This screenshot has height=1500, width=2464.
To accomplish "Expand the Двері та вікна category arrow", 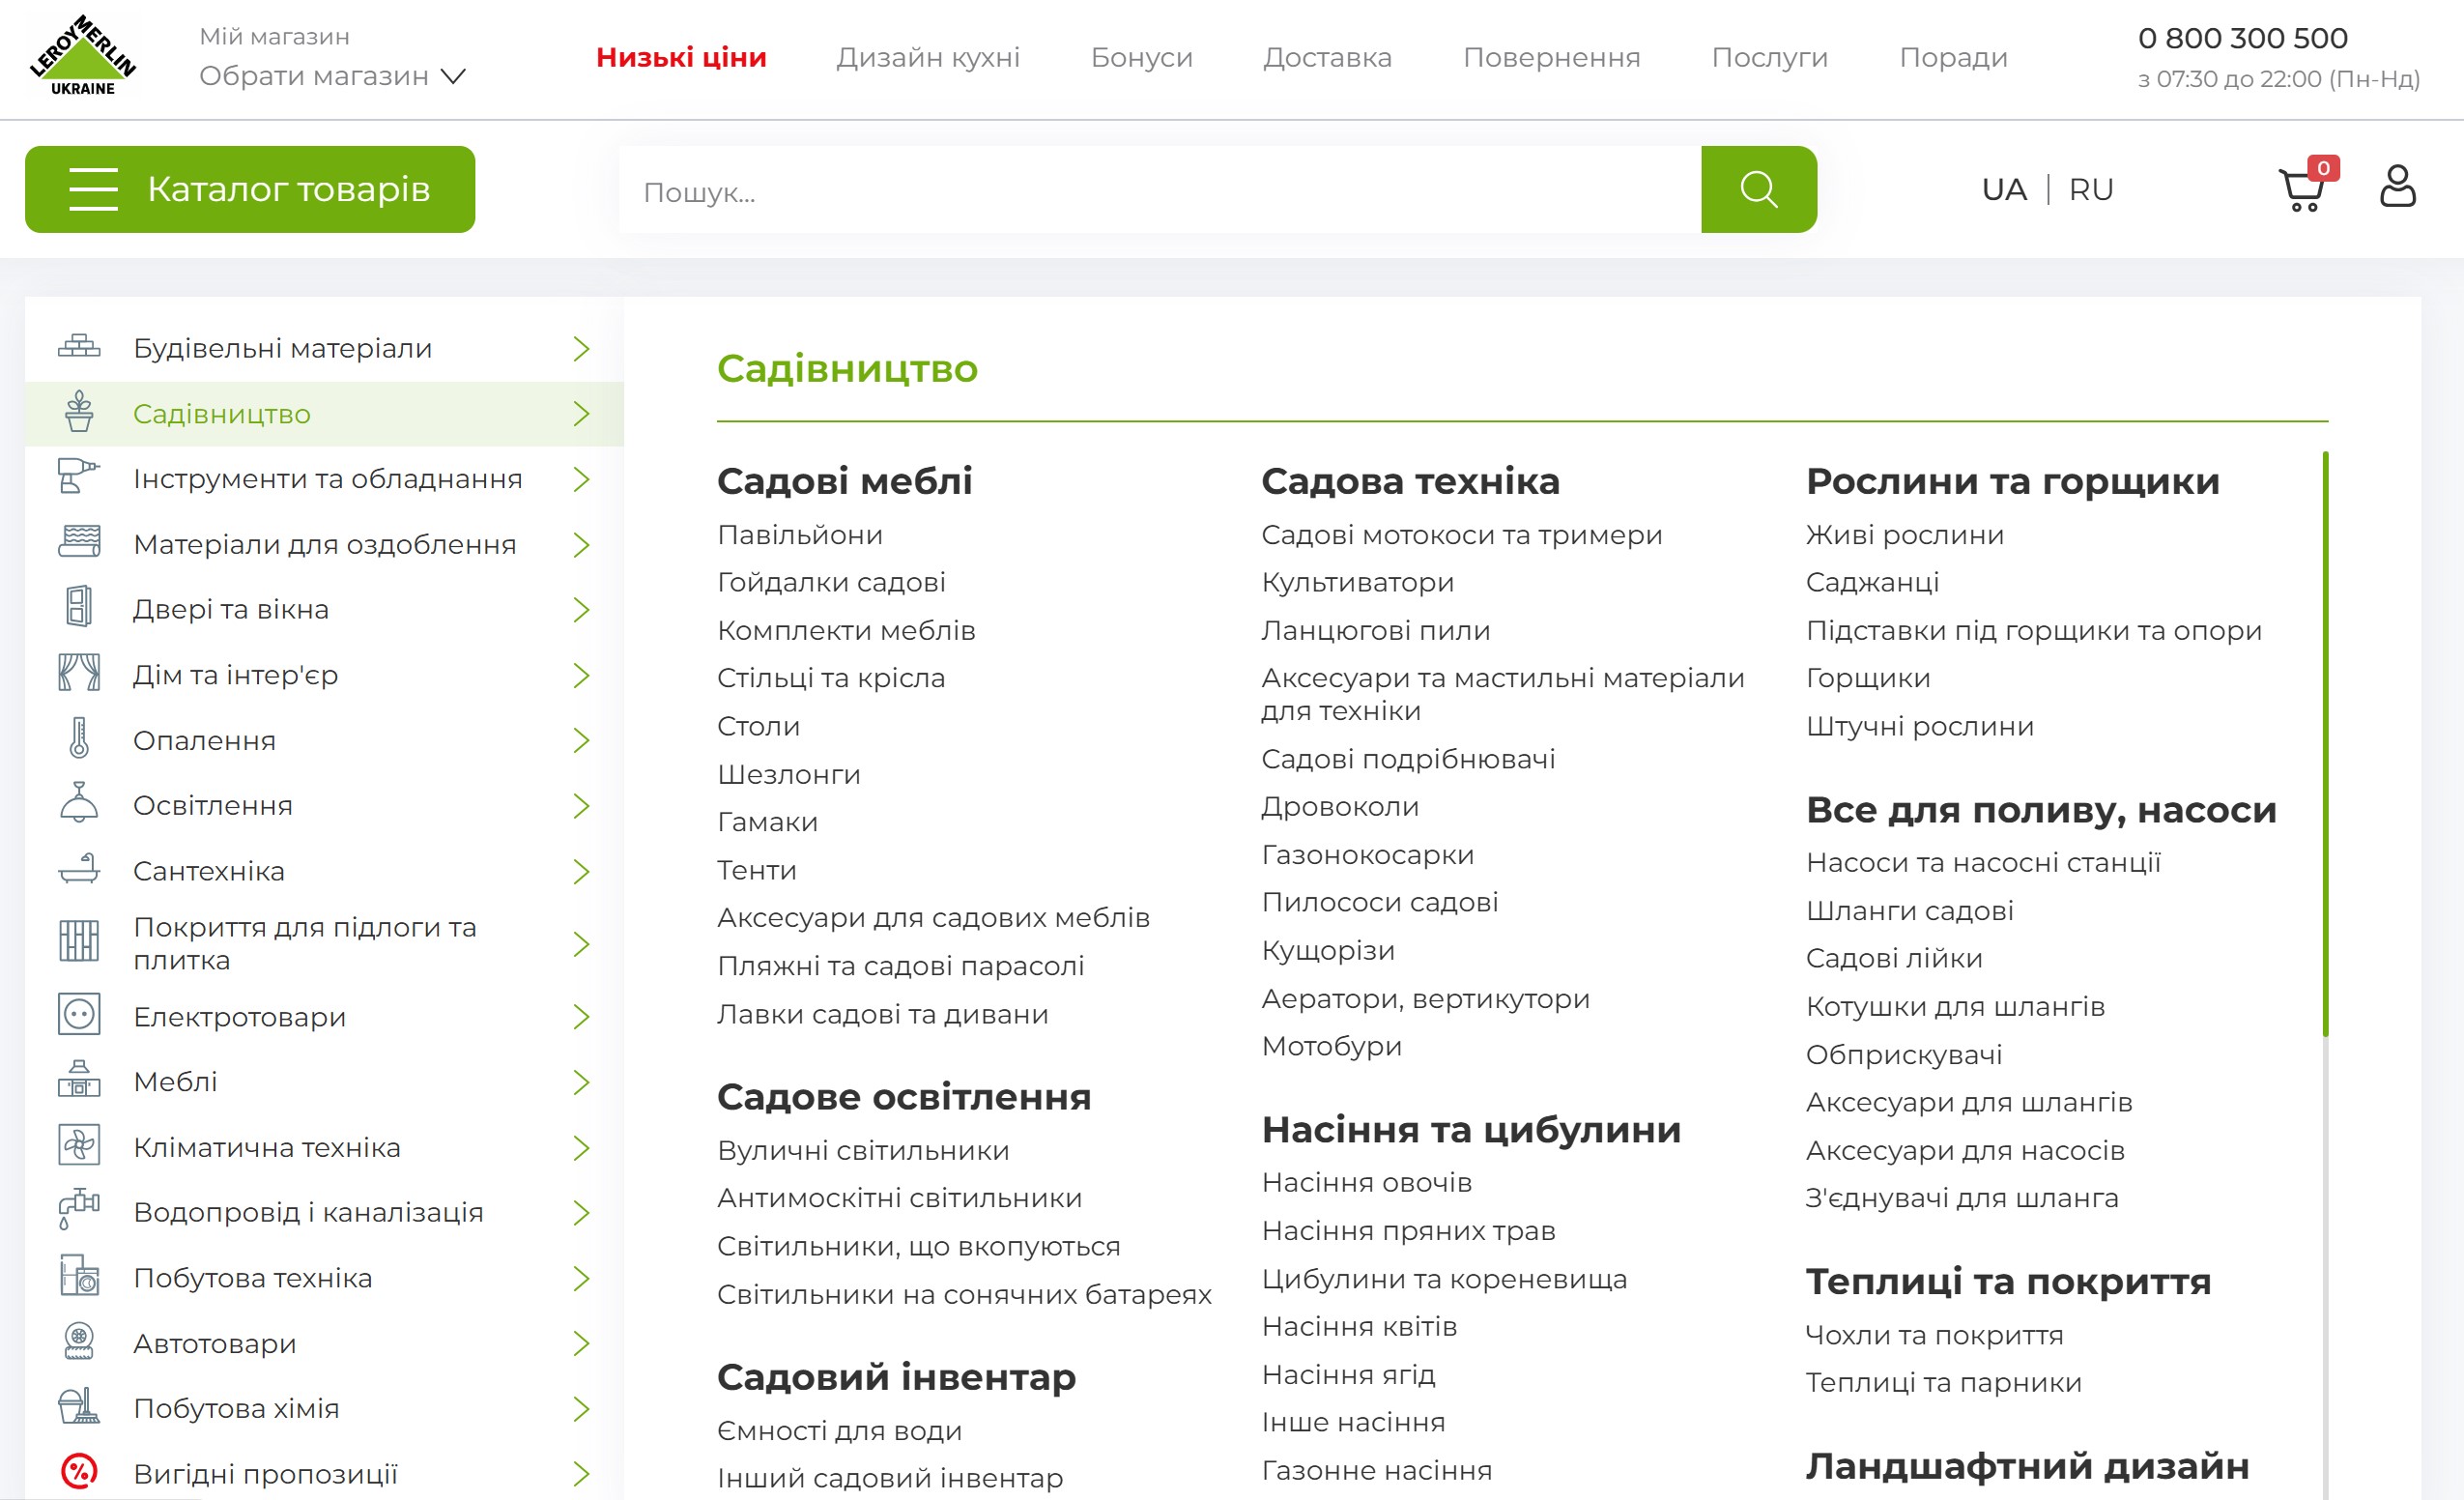I will click(581, 609).
